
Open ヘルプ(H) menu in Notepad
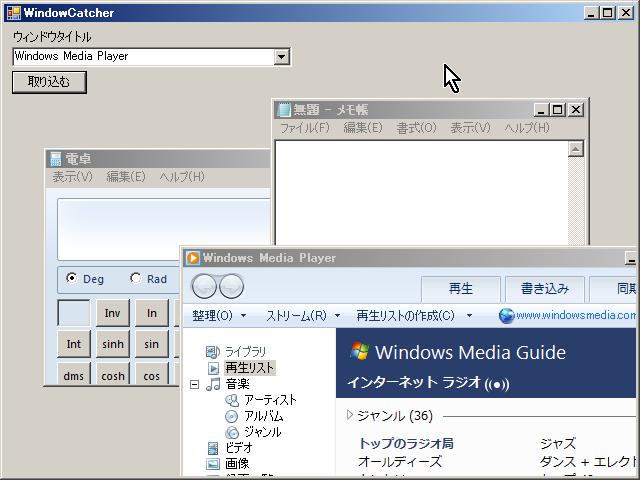(527, 128)
